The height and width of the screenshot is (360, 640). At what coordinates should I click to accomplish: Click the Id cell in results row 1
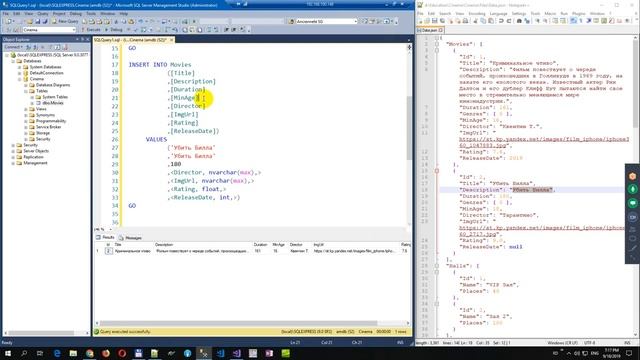108,251
